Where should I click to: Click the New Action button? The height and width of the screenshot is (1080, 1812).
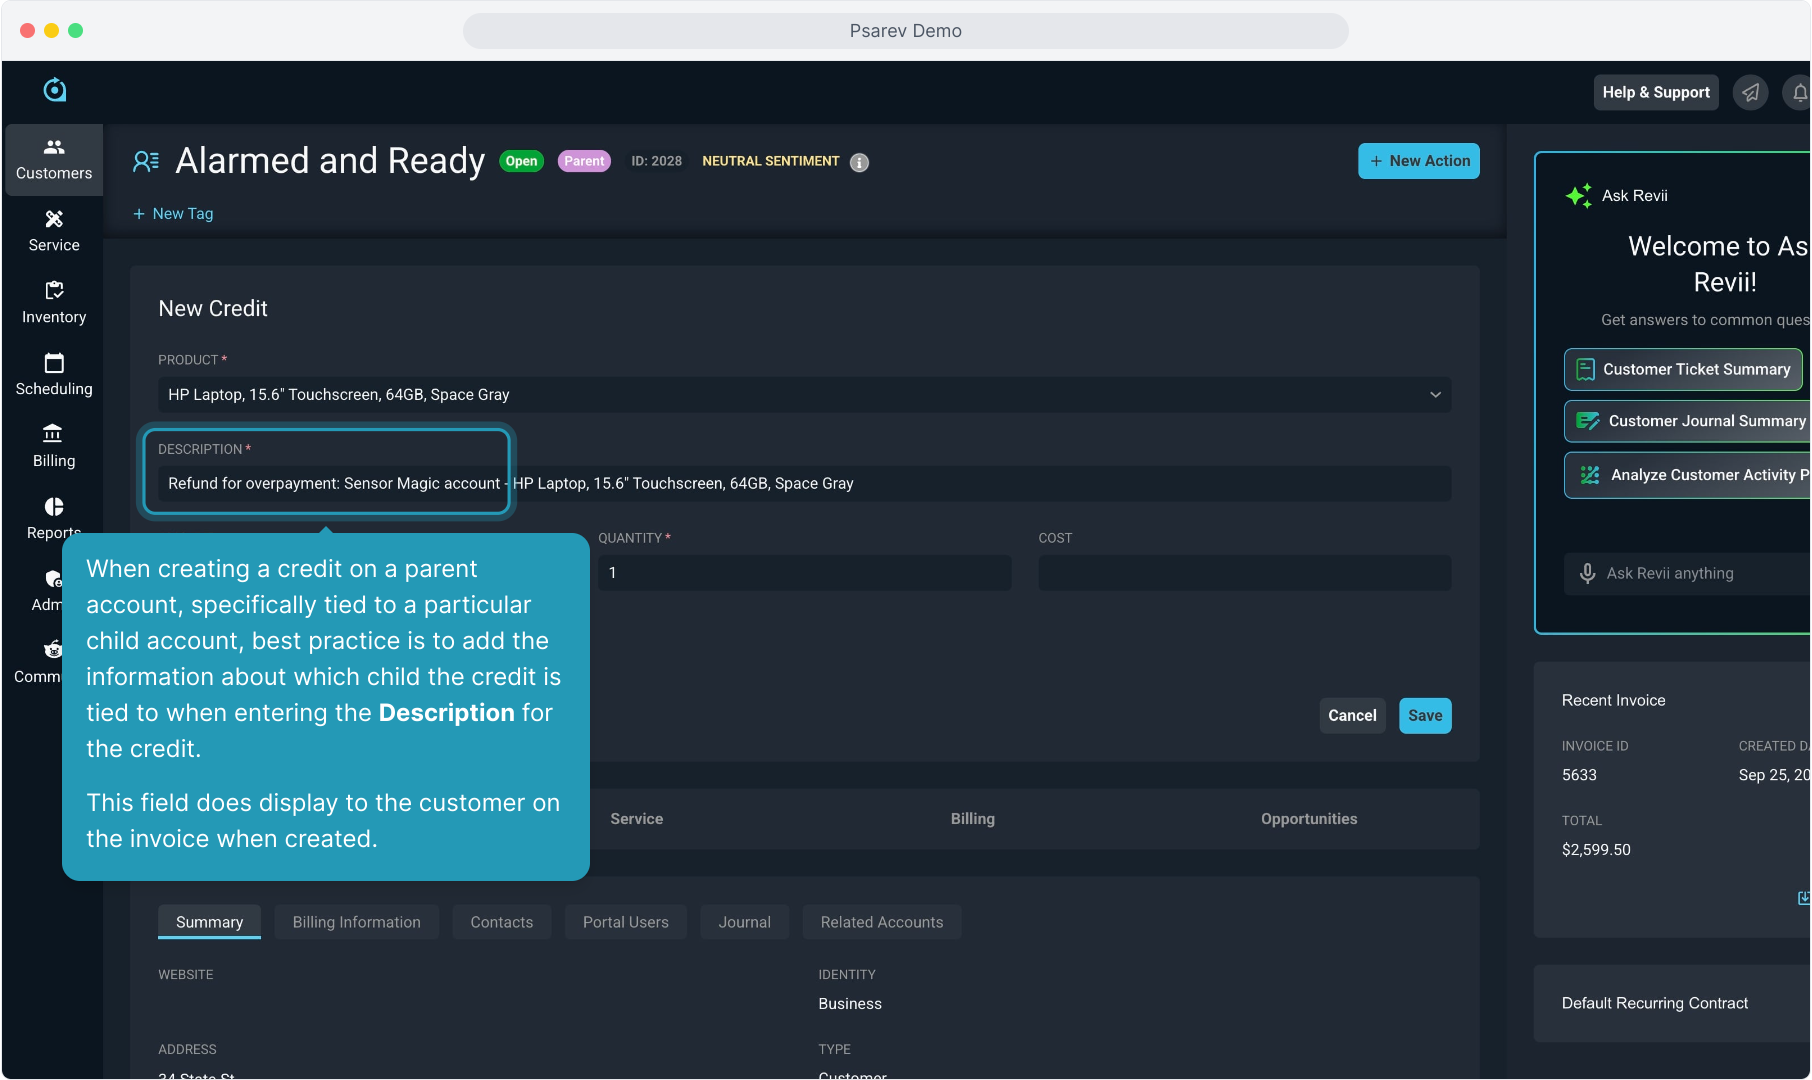tap(1418, 161)
